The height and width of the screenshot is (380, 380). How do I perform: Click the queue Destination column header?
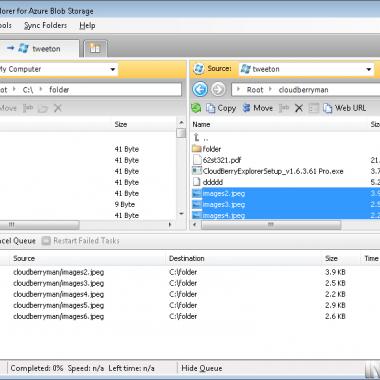[x=187, y=258]
